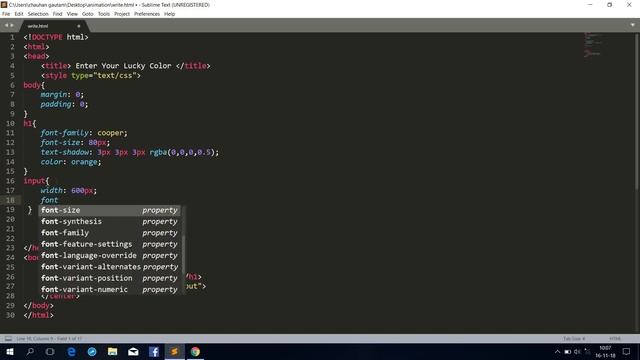Image resolution: width=640 pixels, height=360 pixels.
Task: Click the rgba value on line 13
Action: 182,152
